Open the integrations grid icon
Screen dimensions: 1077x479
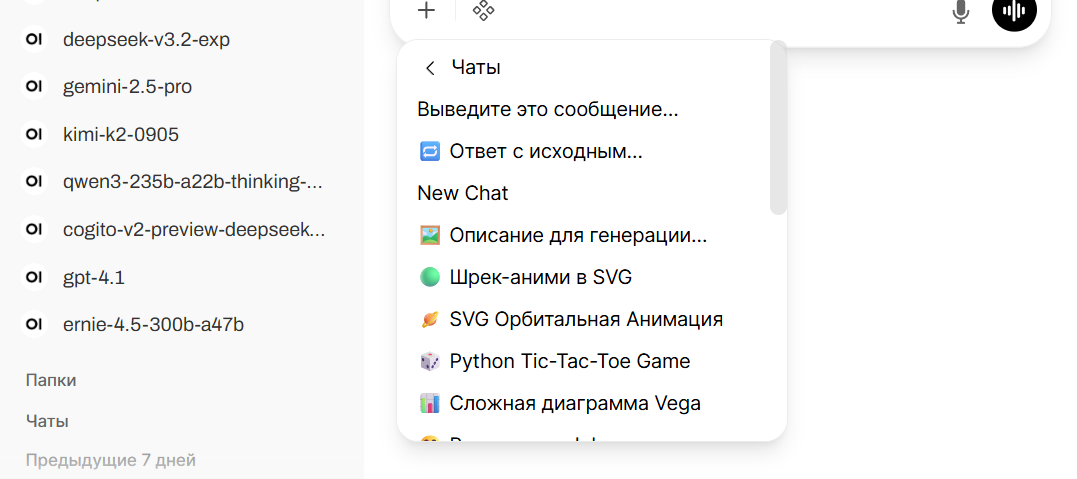[x=484, y=10]
